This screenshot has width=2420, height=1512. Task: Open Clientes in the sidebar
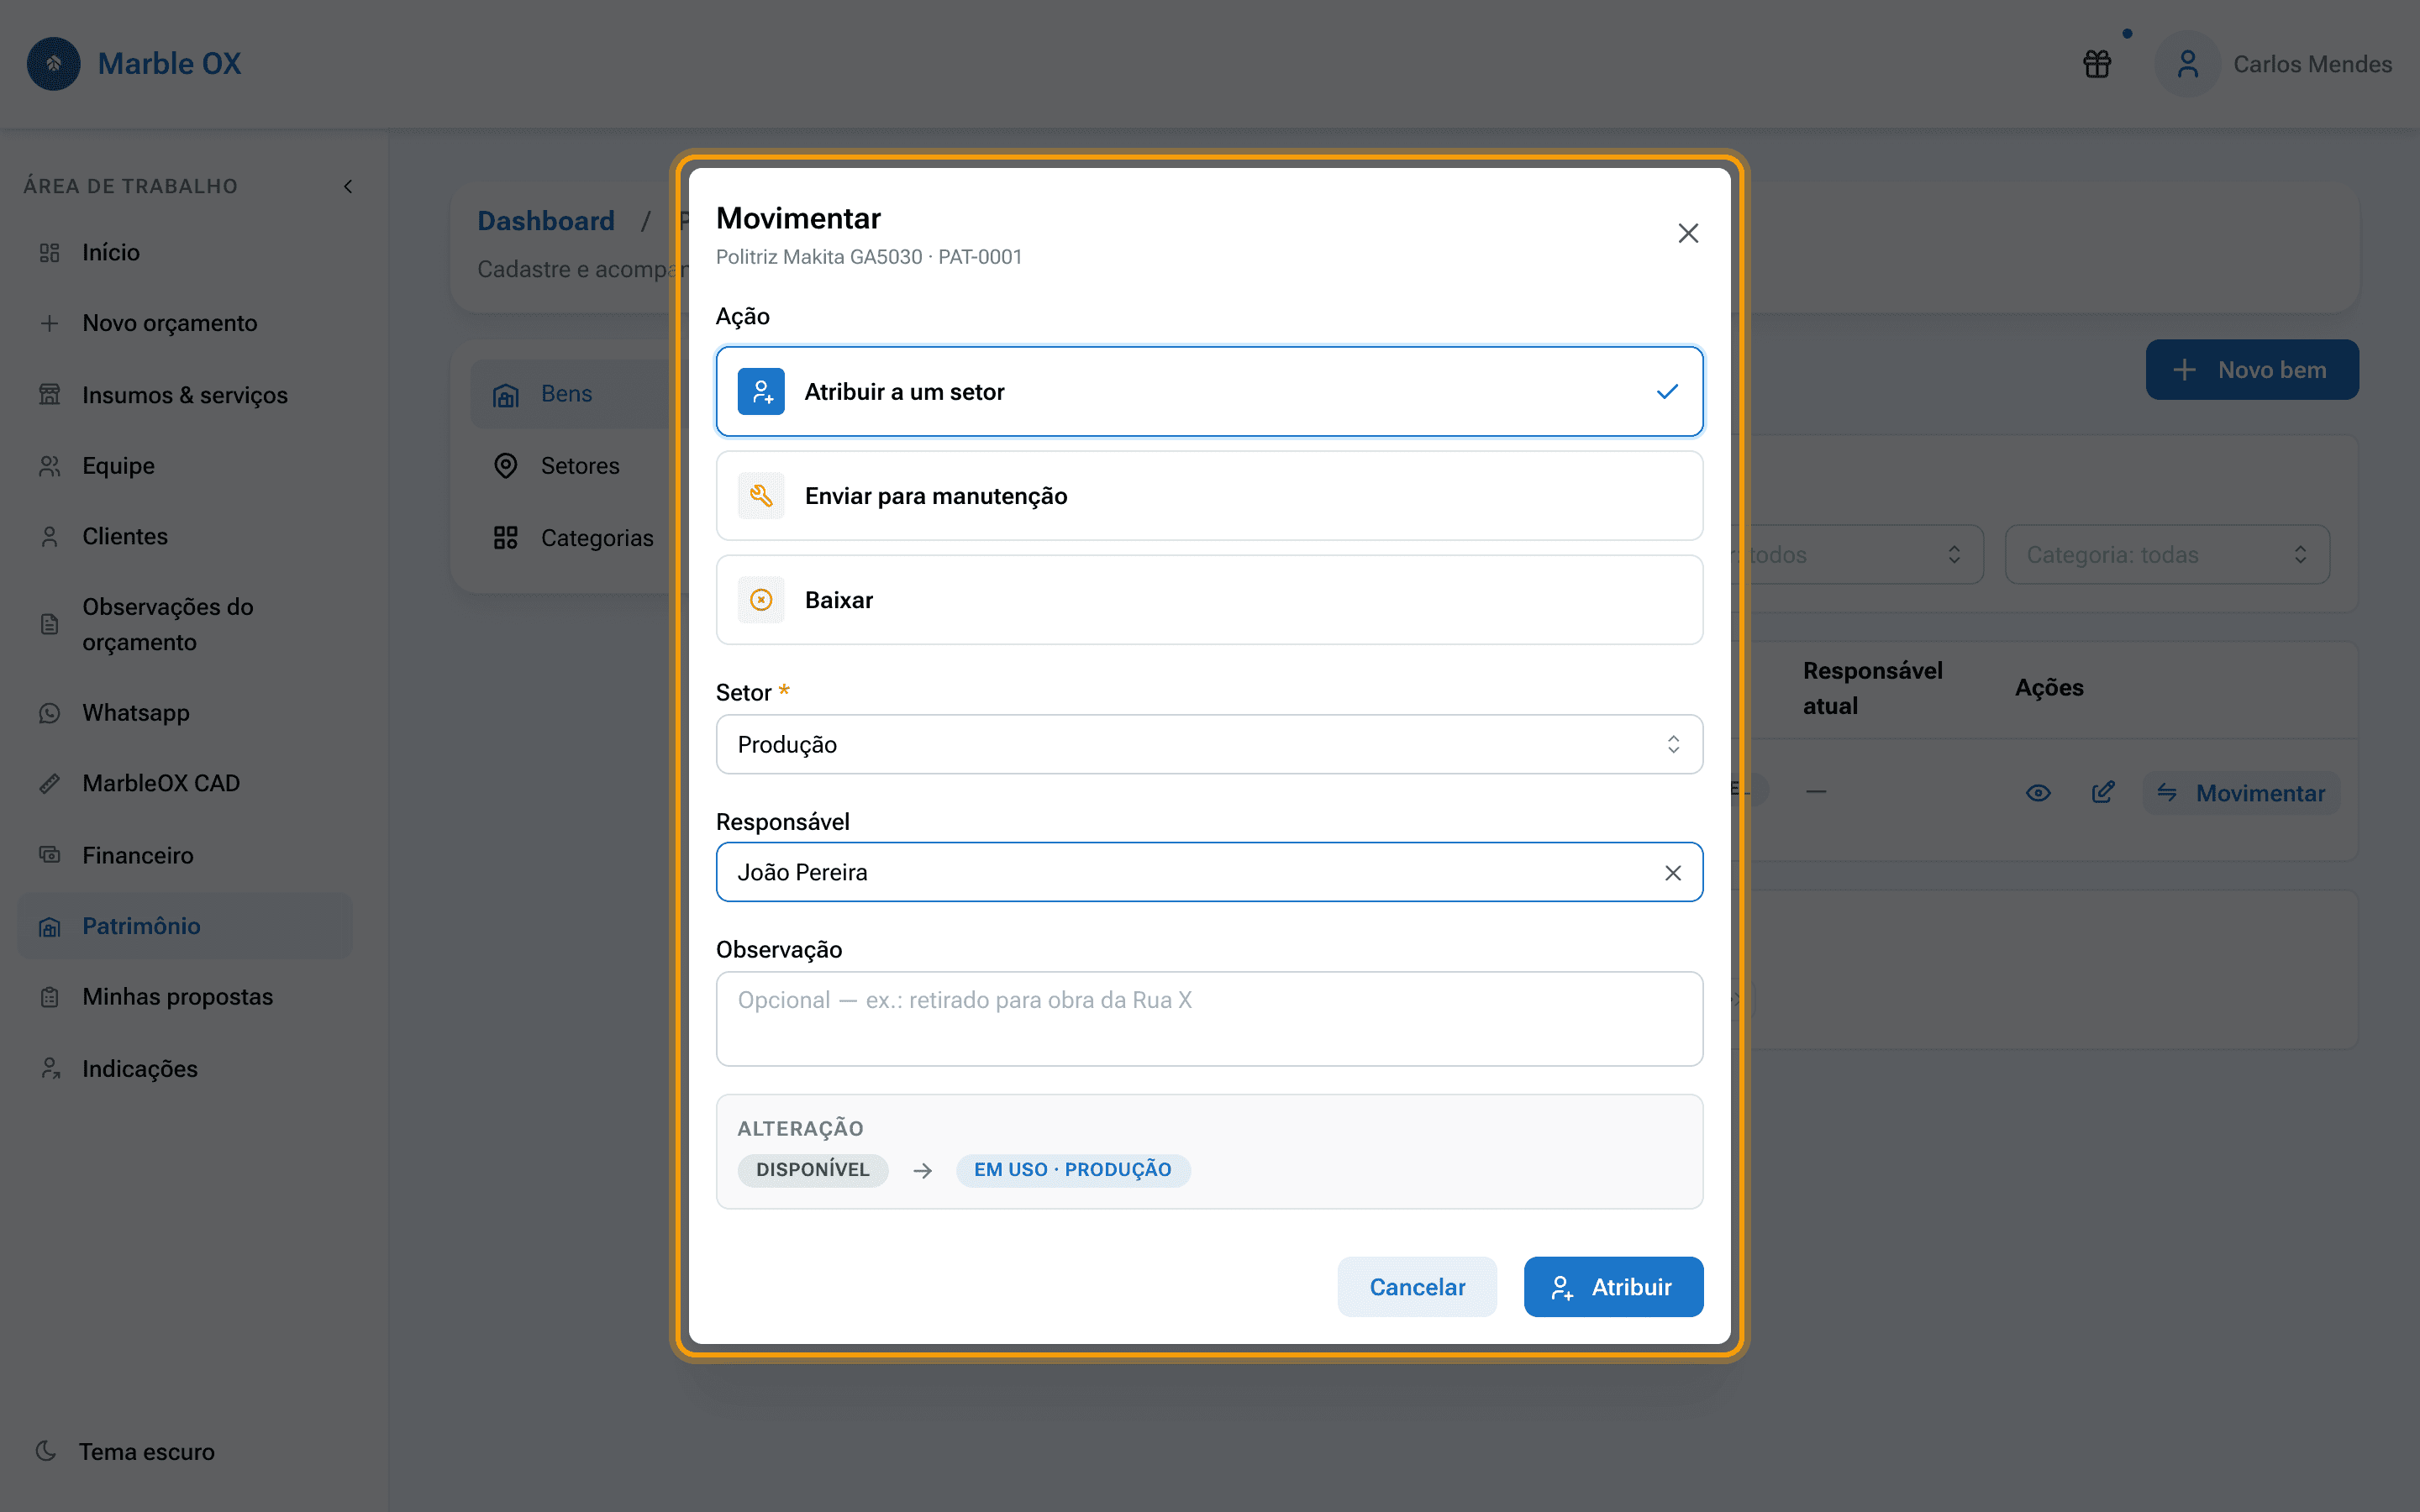(x=185, y=537)
